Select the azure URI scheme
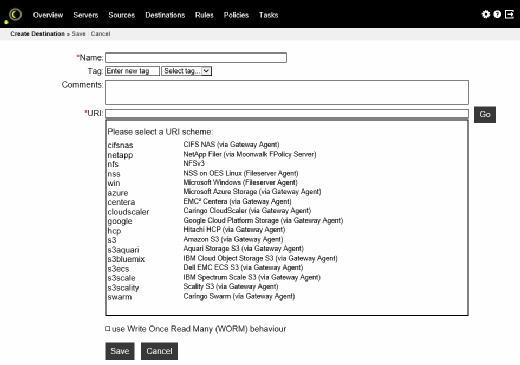Screen dimensions: 520x365 (x=118, y=193)
